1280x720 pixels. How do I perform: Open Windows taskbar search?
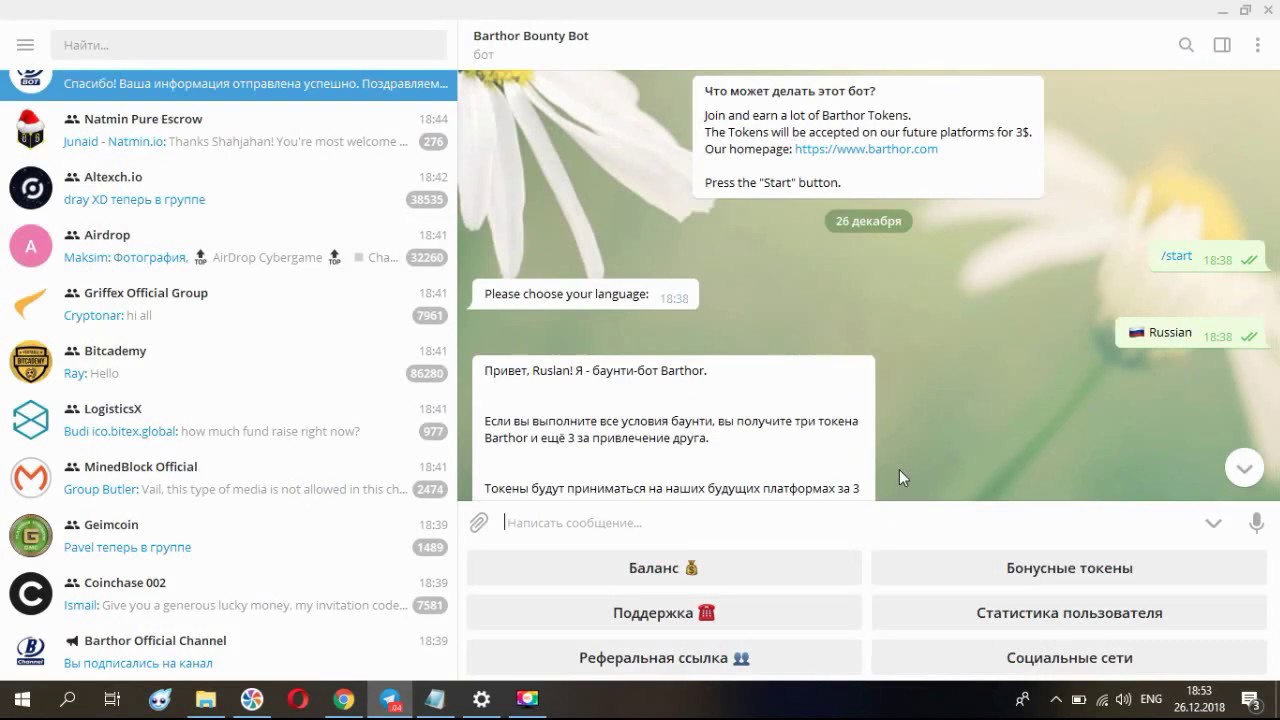click(68, 700)
